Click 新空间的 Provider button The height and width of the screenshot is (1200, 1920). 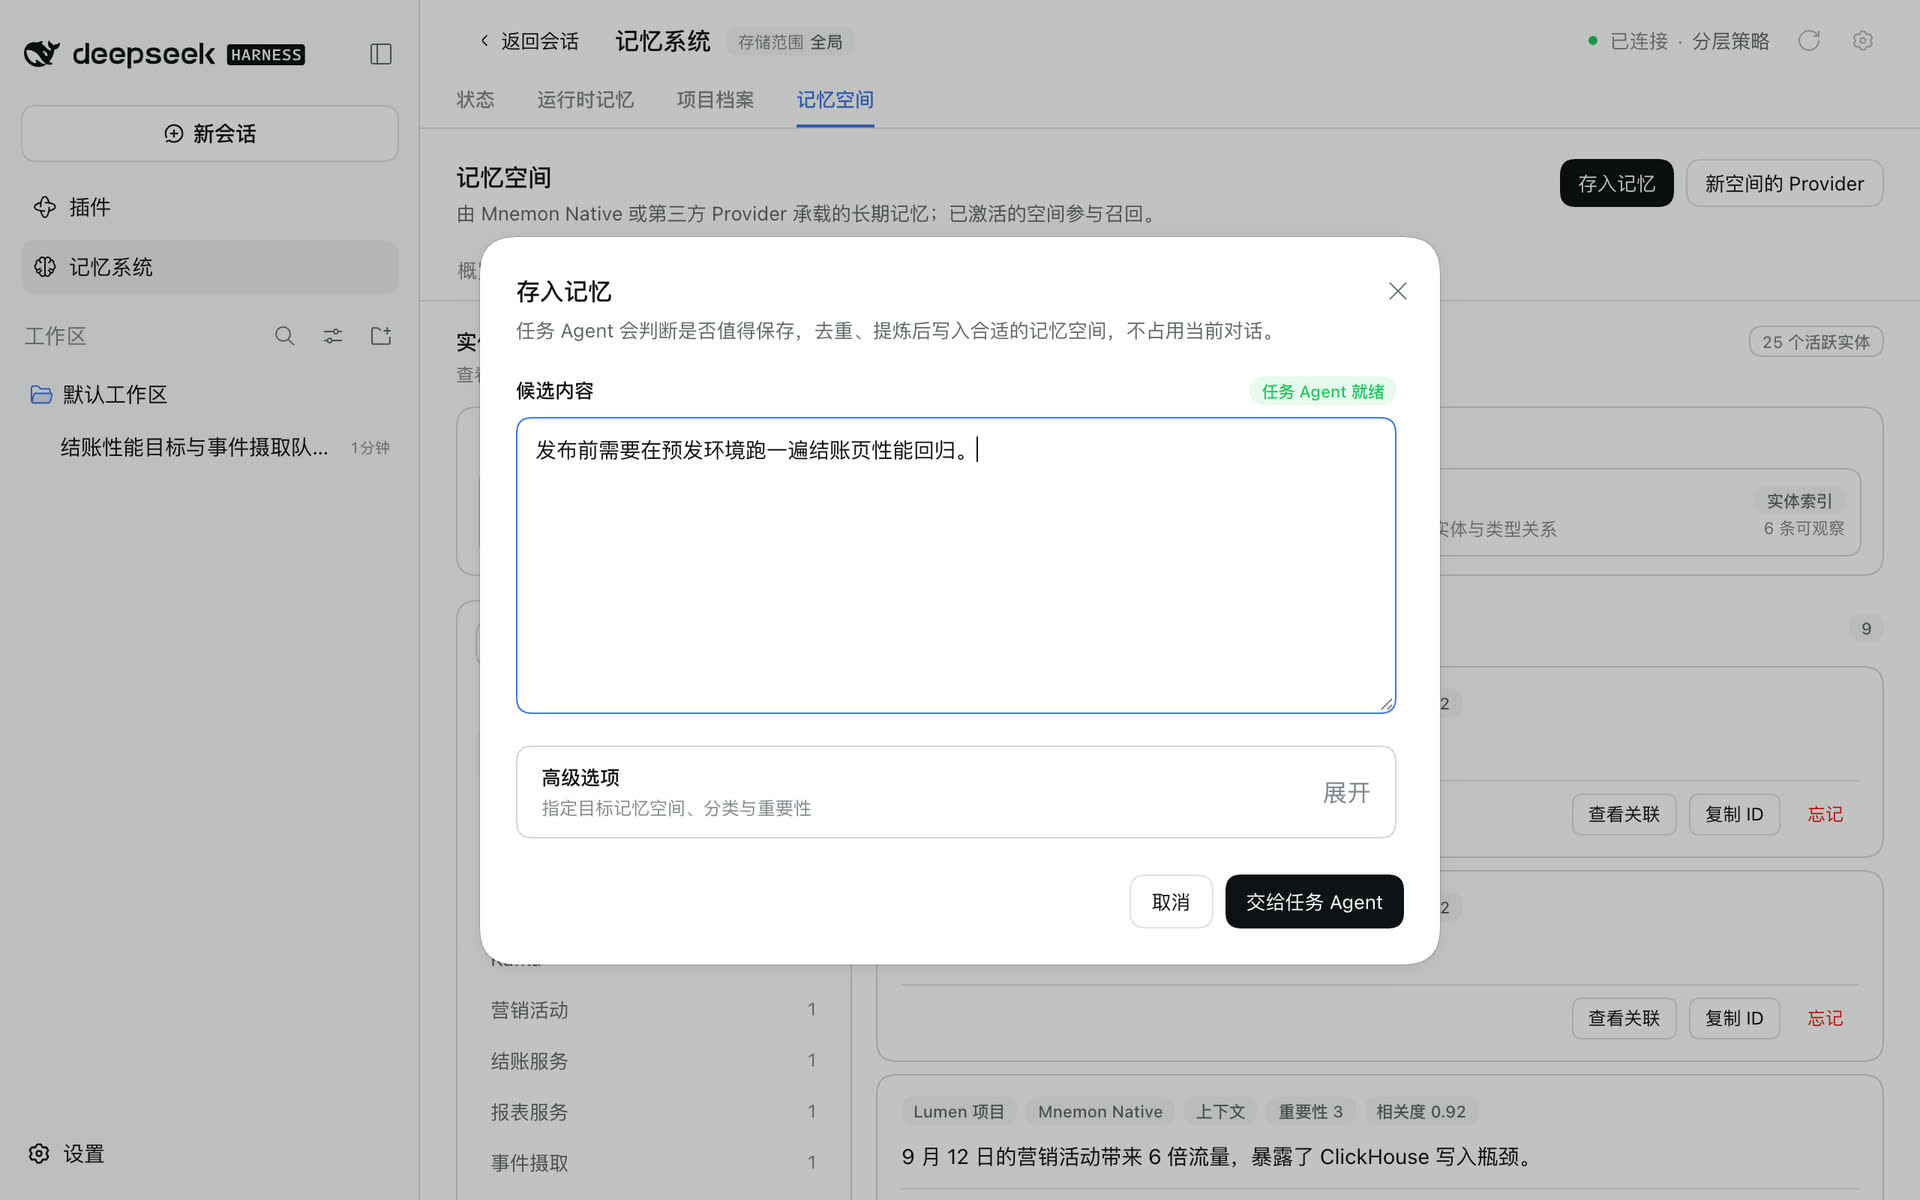coord(1784,183)
